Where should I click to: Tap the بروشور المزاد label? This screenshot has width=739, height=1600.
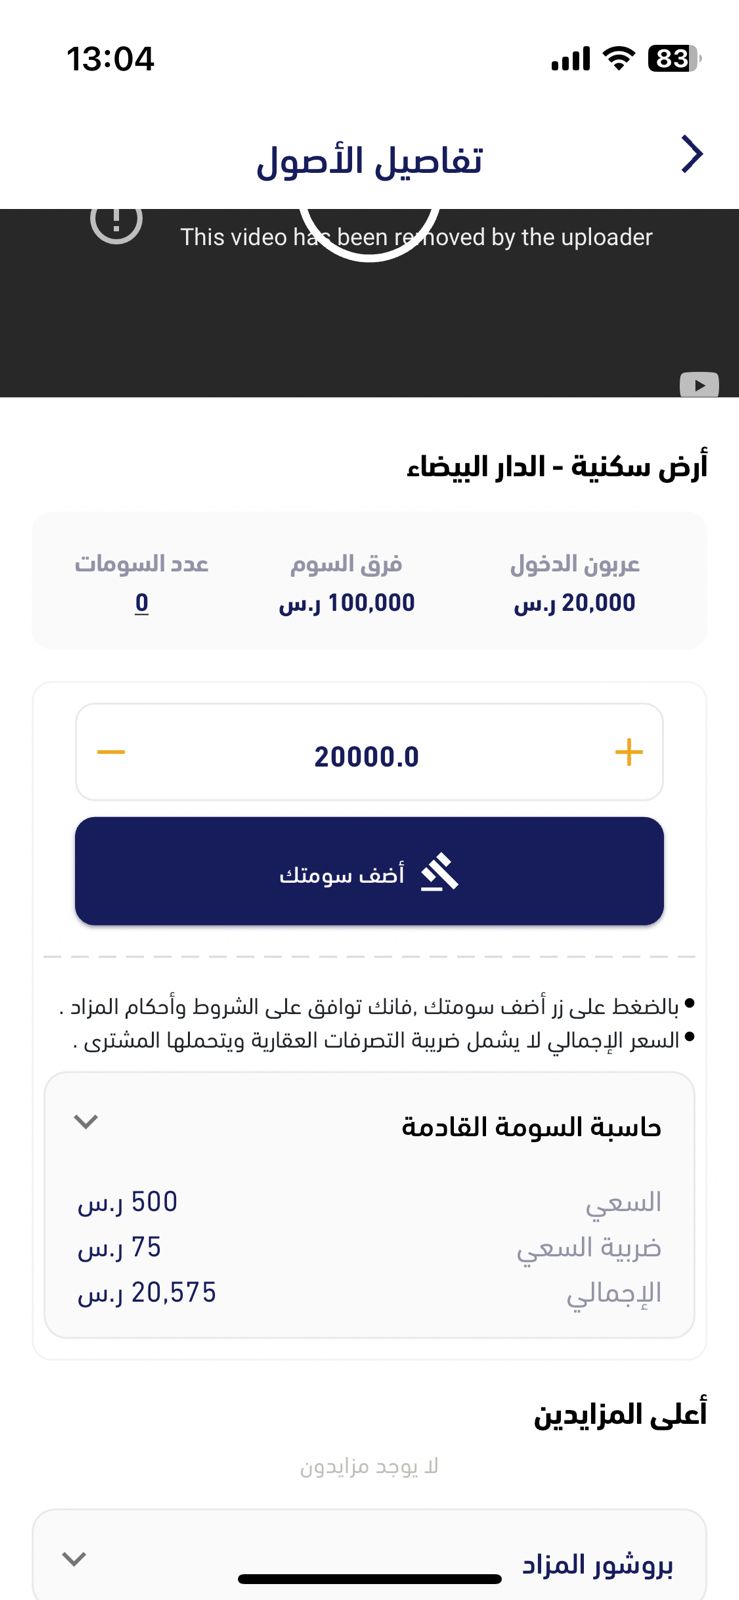(x=597, y=1565)
